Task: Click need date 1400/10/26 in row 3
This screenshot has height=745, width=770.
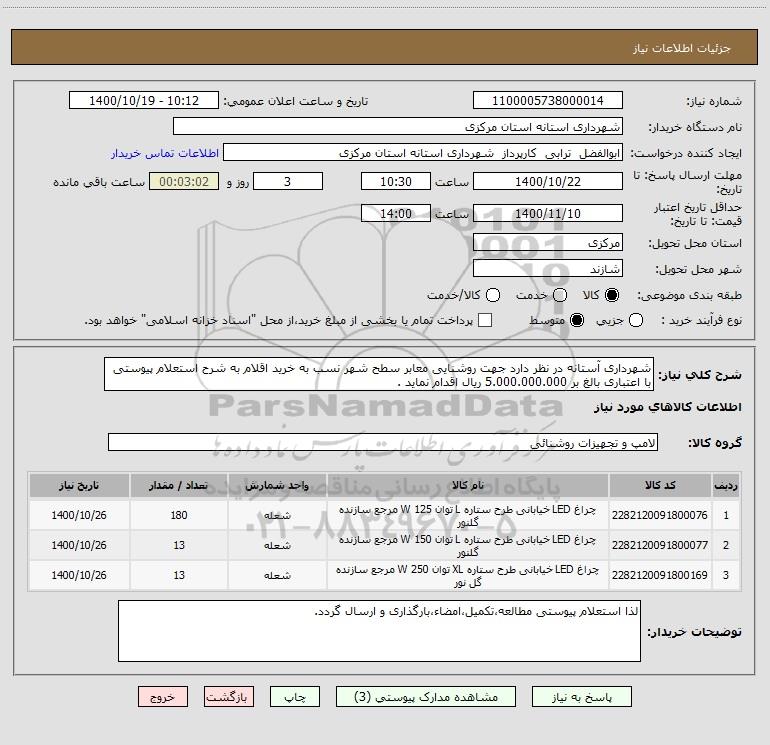Action: (79, 575)
